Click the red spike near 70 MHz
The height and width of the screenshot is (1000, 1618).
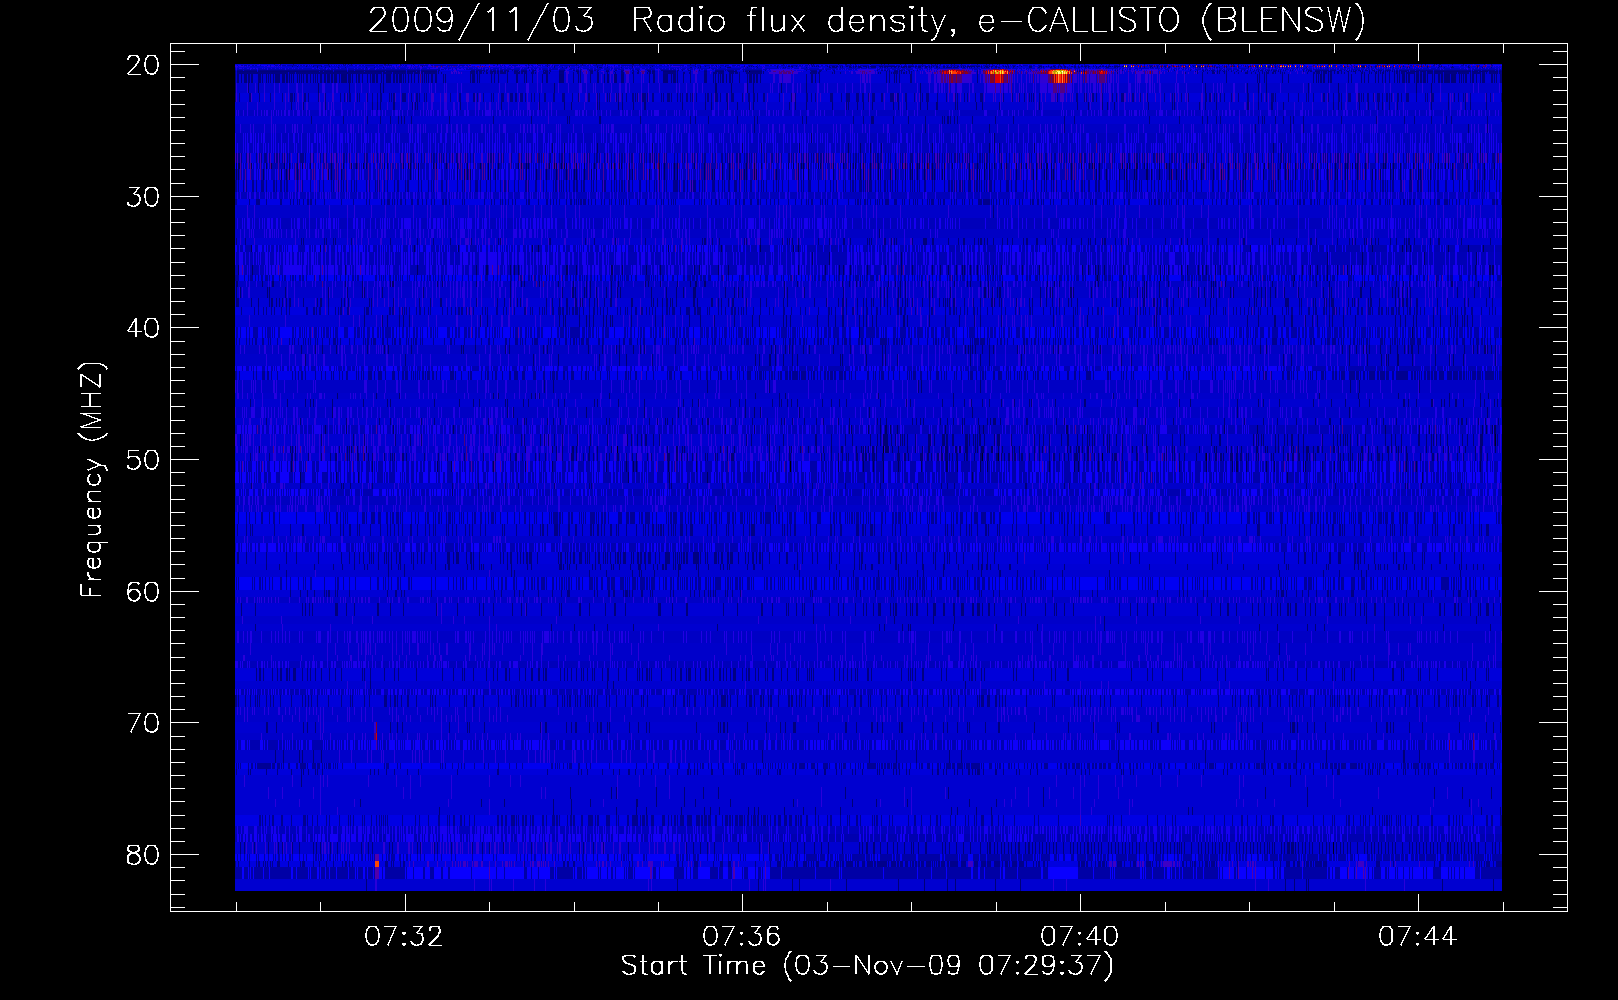(x=376, y=731)
